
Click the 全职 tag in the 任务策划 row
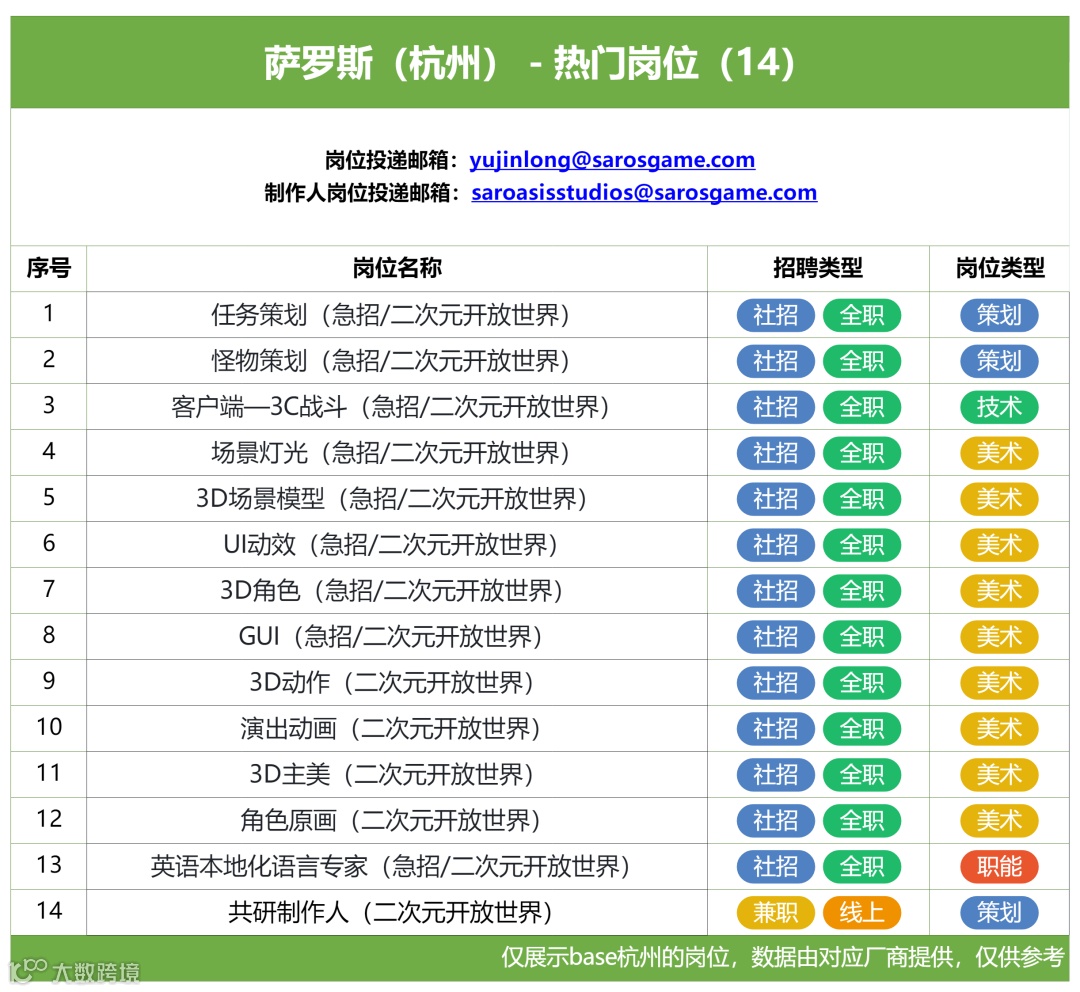(862, 316)
